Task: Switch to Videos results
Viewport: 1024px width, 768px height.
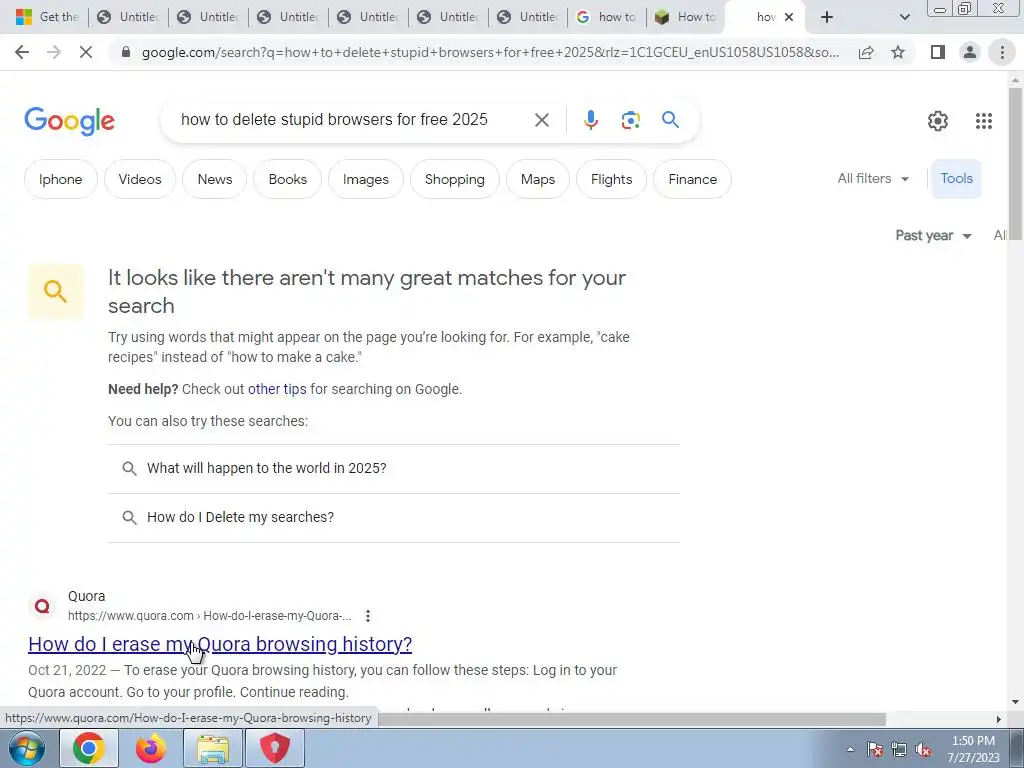Action: coord(140,179)
